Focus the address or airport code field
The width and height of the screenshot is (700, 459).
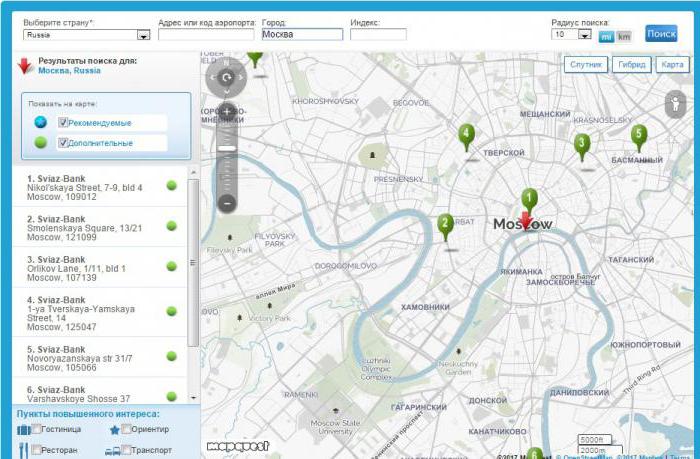[206, 34]
